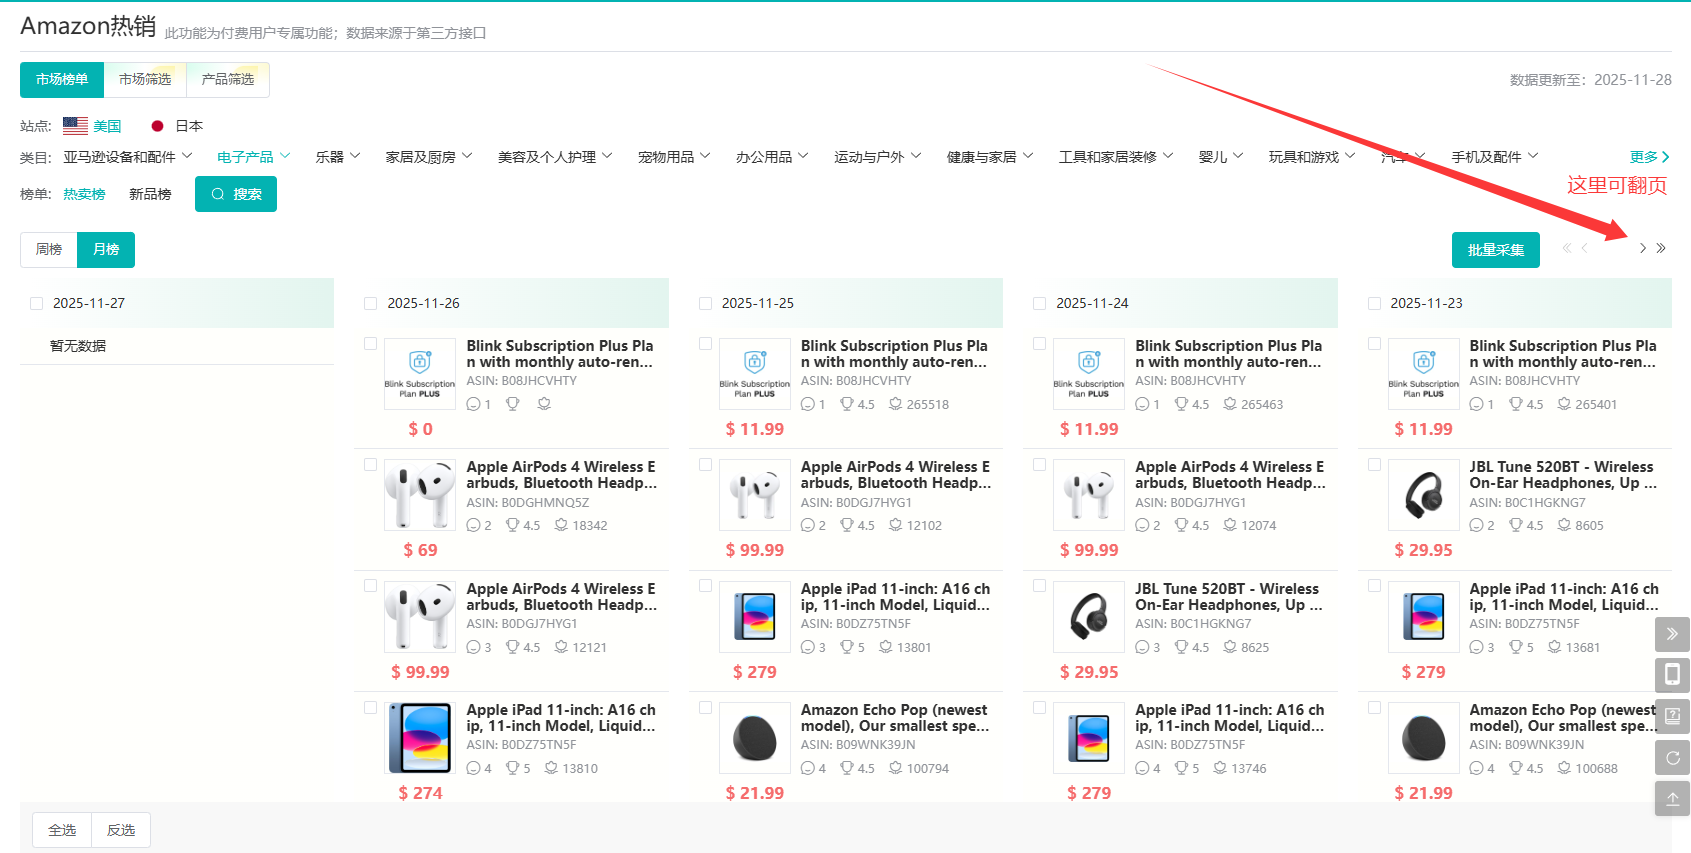Select all products under 2025-11-25
Viewport: 1691px width, 853px height.
pyautogui.click(x=705, y=303)
